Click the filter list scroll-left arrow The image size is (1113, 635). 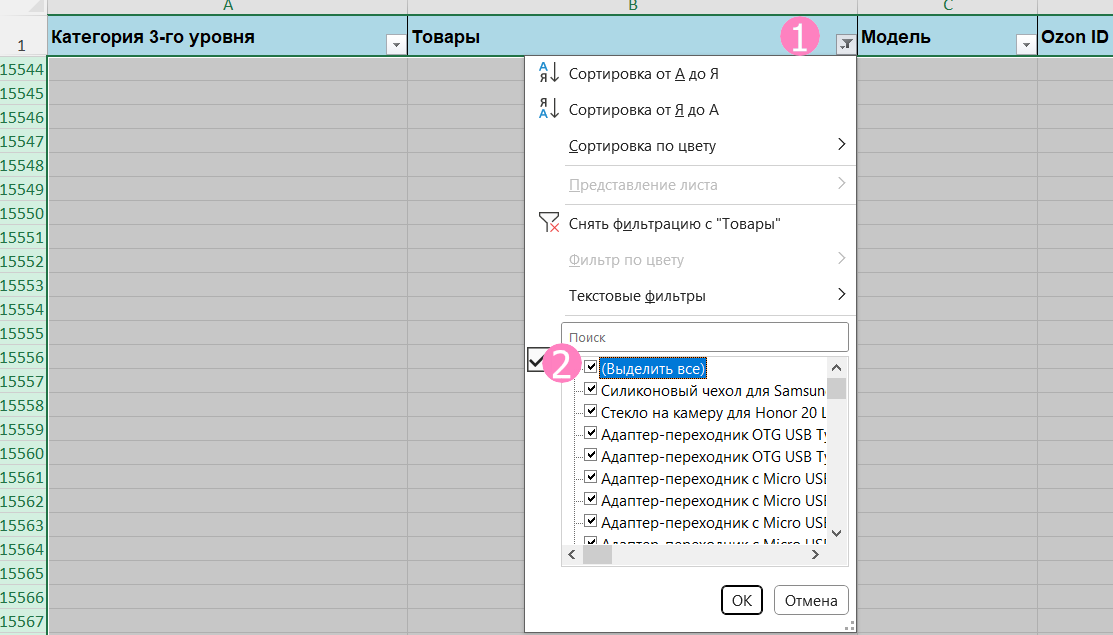(x=572, y=556)
